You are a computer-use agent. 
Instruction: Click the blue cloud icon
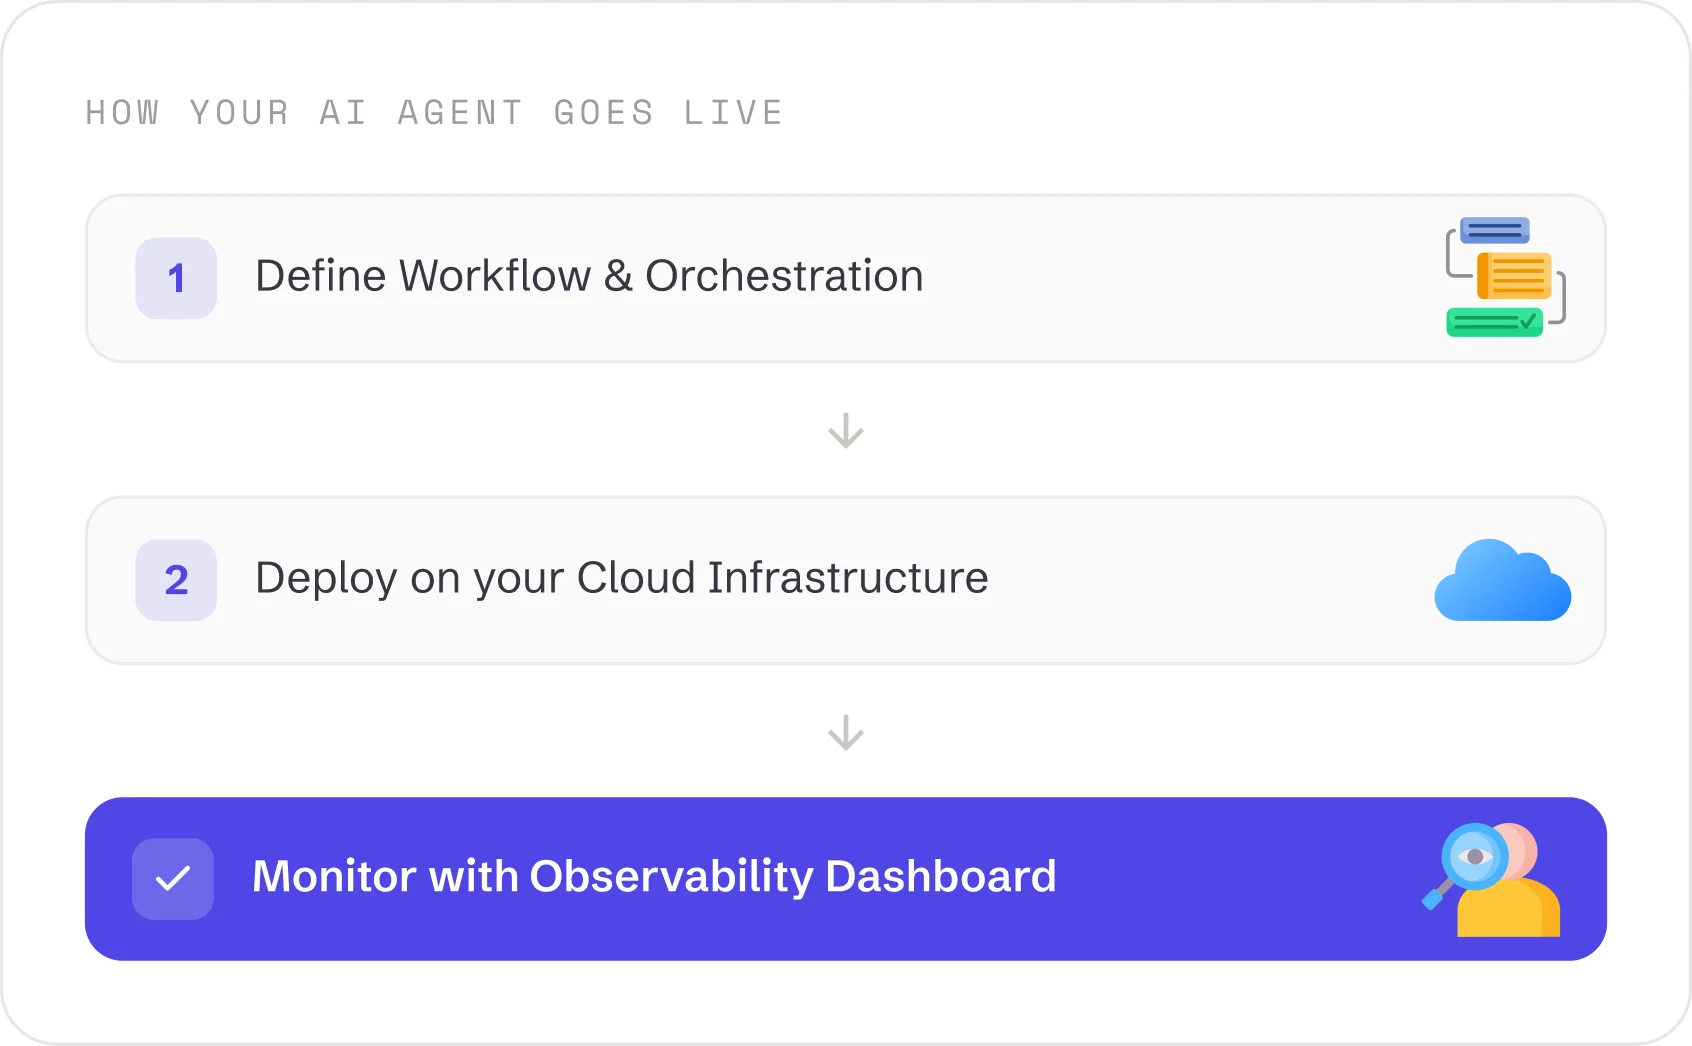[1502, 580]
